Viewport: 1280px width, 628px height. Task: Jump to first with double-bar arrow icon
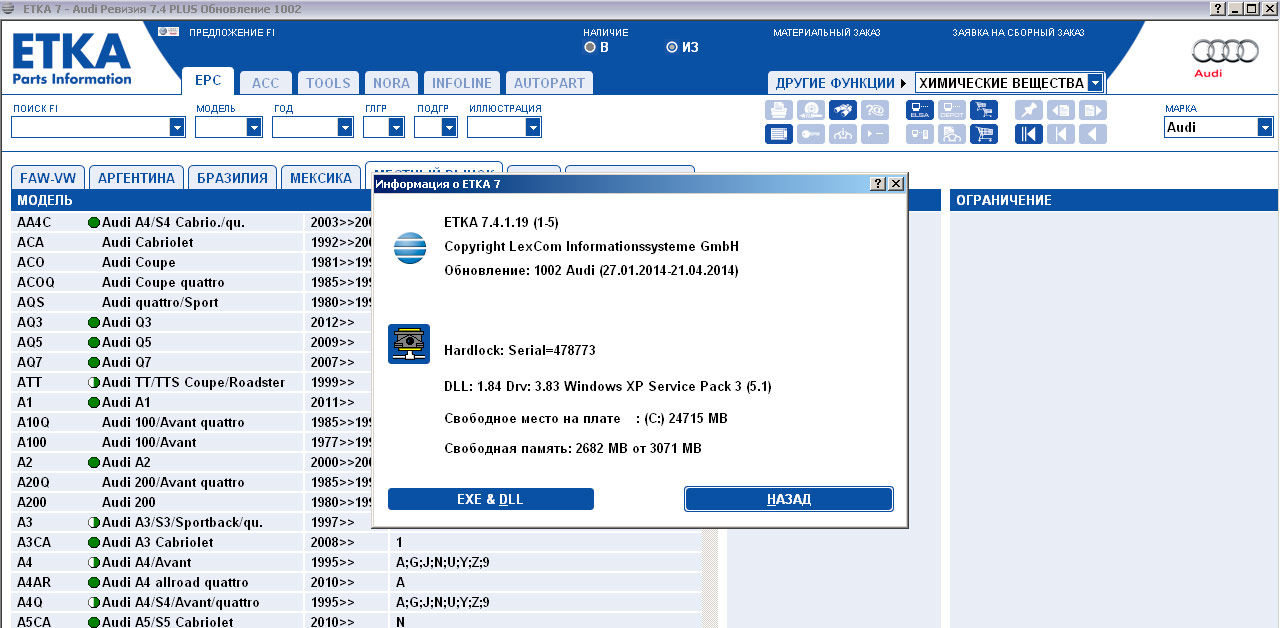1029,134
